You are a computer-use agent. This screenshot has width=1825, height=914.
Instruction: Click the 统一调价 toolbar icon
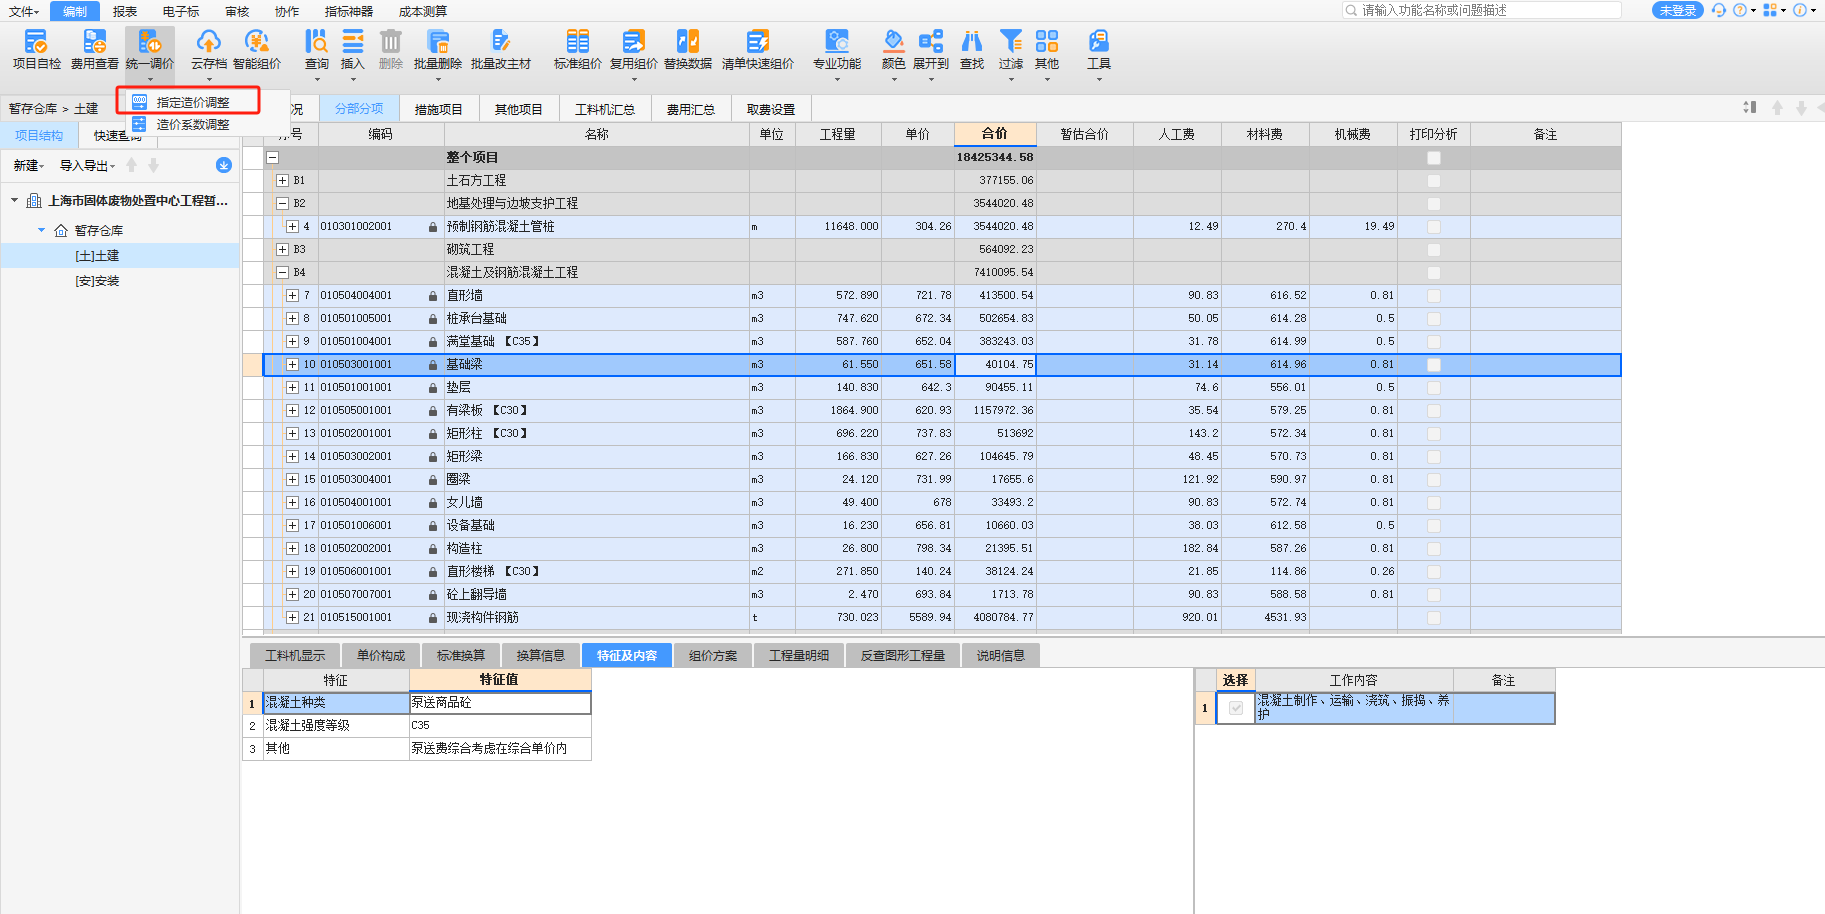(x=150, y=41)
